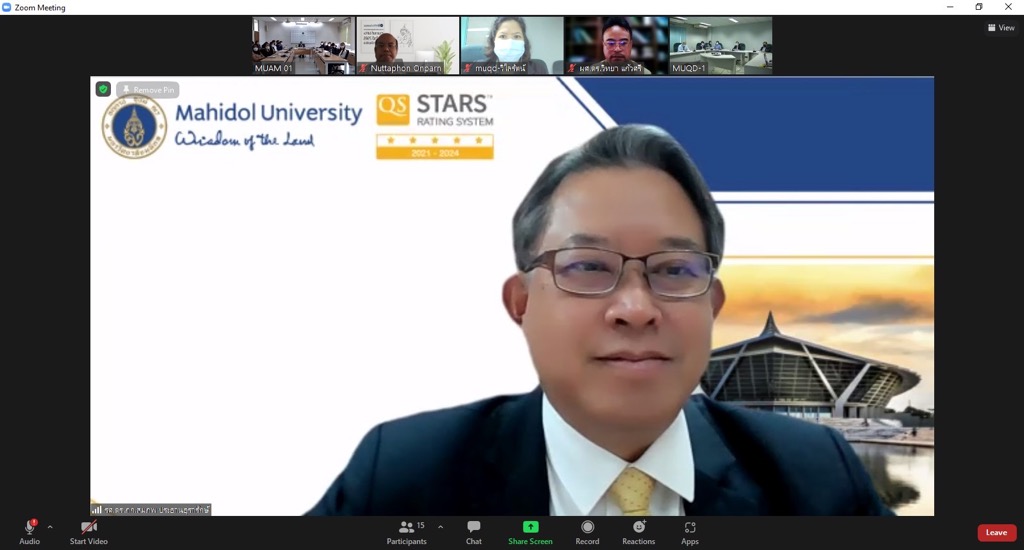This screenshot has width=1024, height=550.
Task: Remove the pin from the speaker video
Action: click(x=147, y=89)
